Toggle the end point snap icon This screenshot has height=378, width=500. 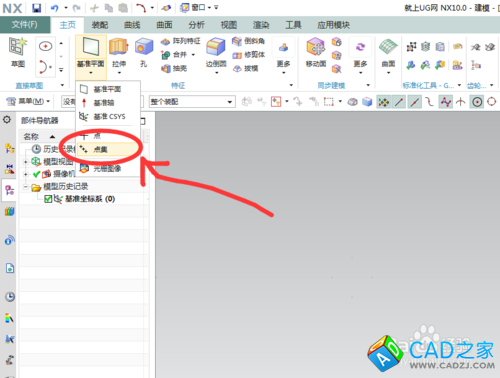[399, 102]
